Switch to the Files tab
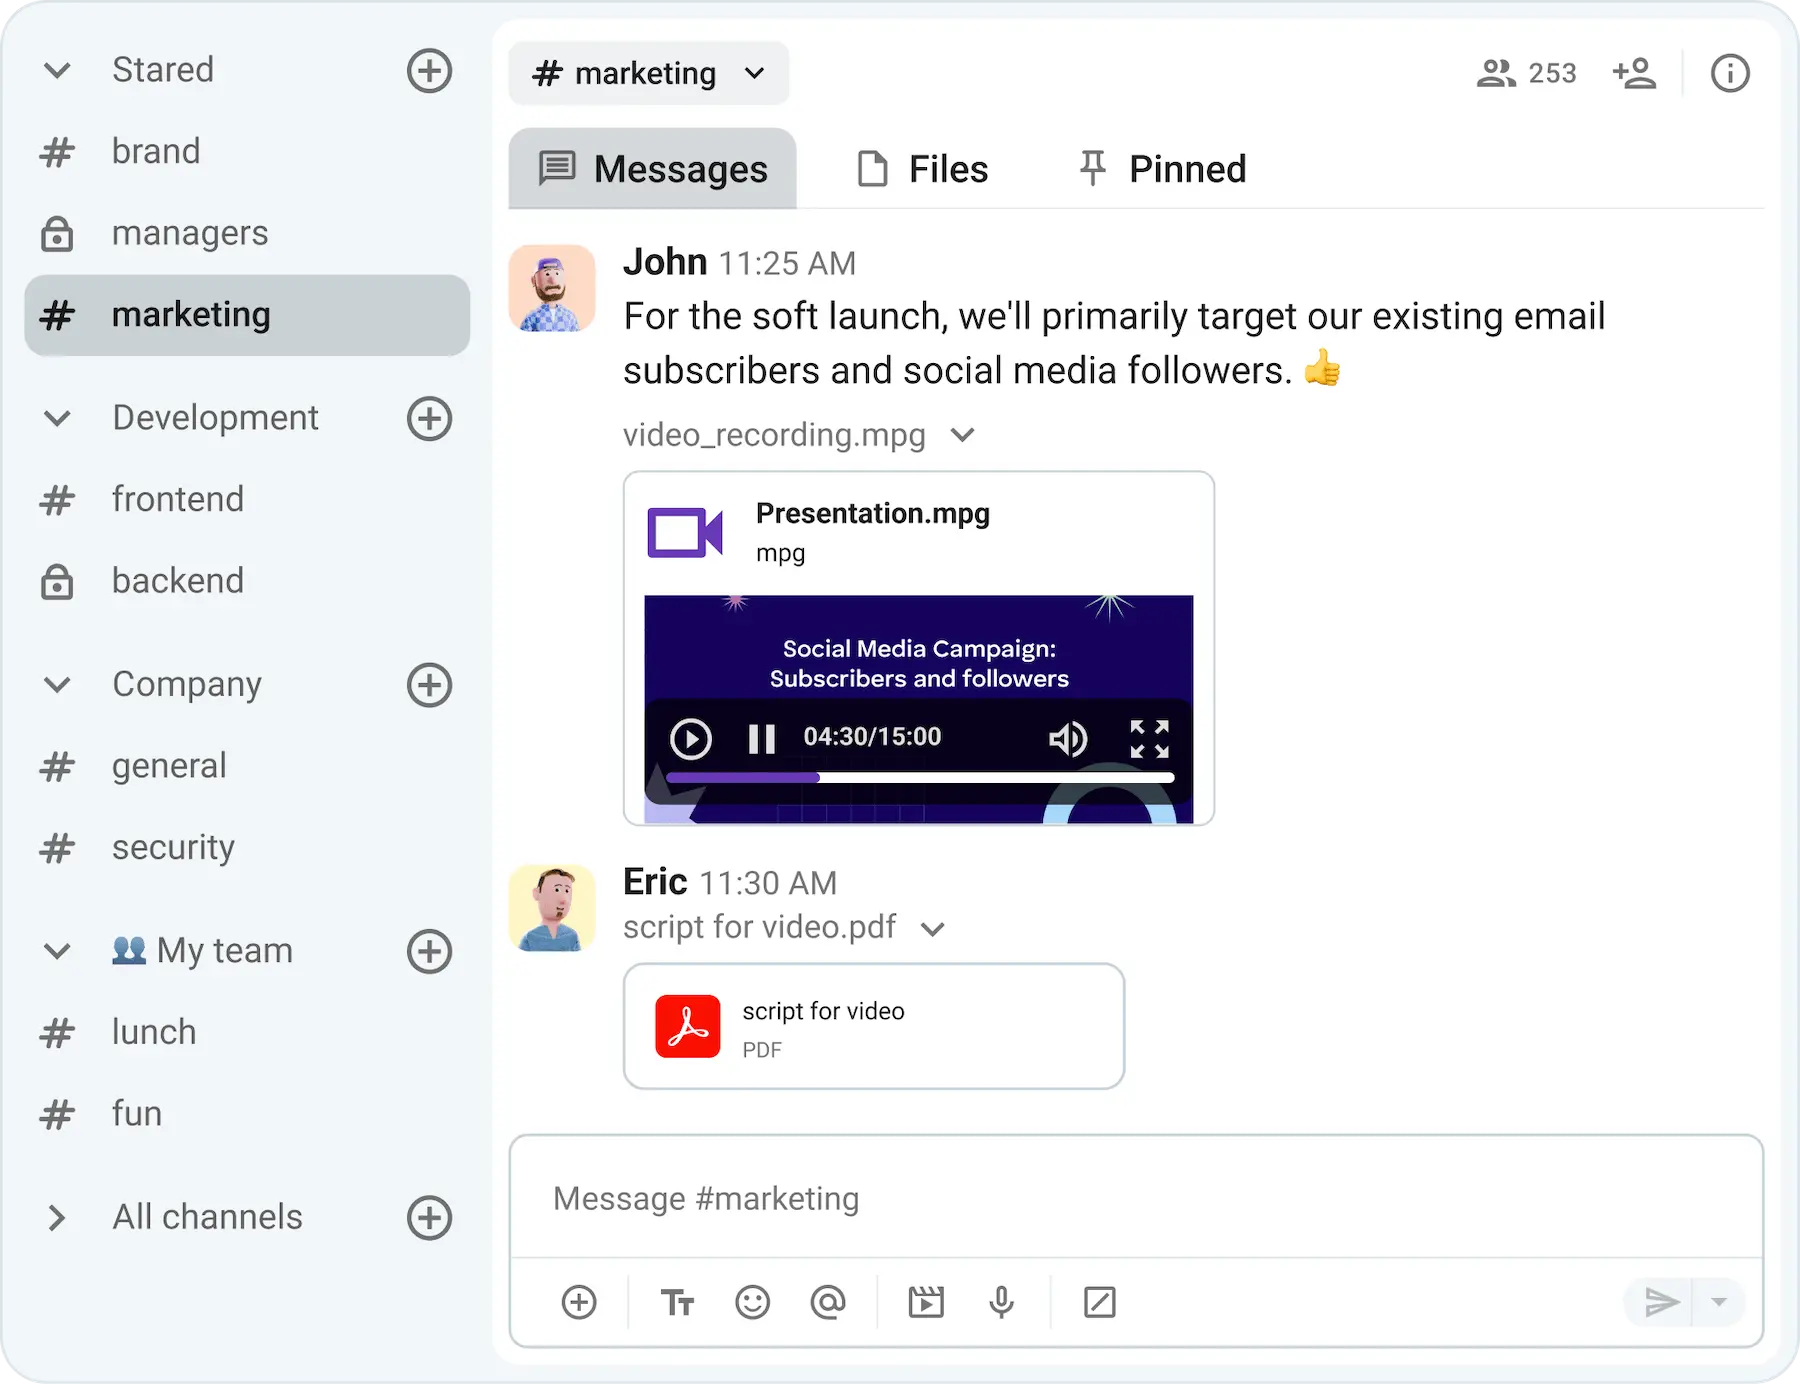1800x1384 pixels. (923, 169)
